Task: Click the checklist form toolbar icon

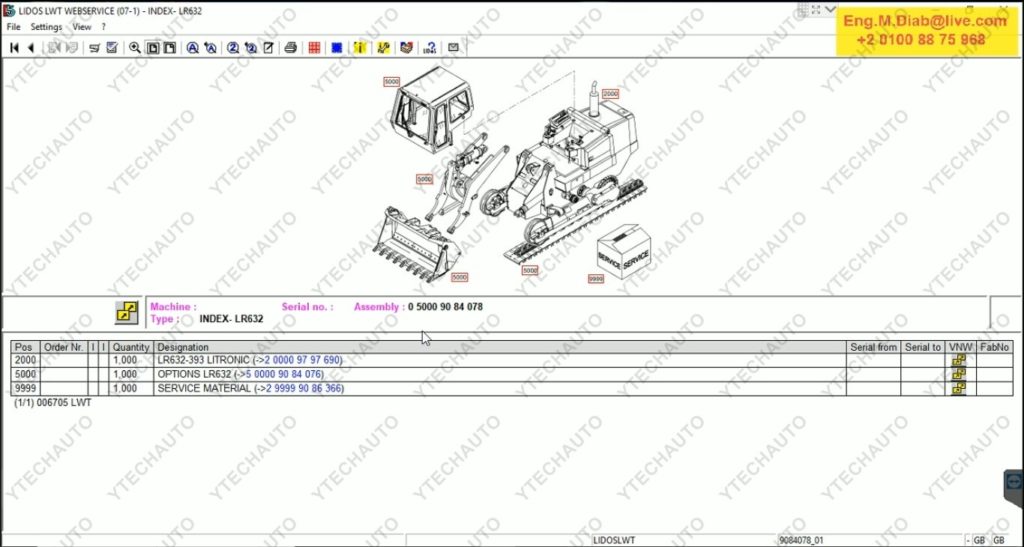Action: click(112, 48)
